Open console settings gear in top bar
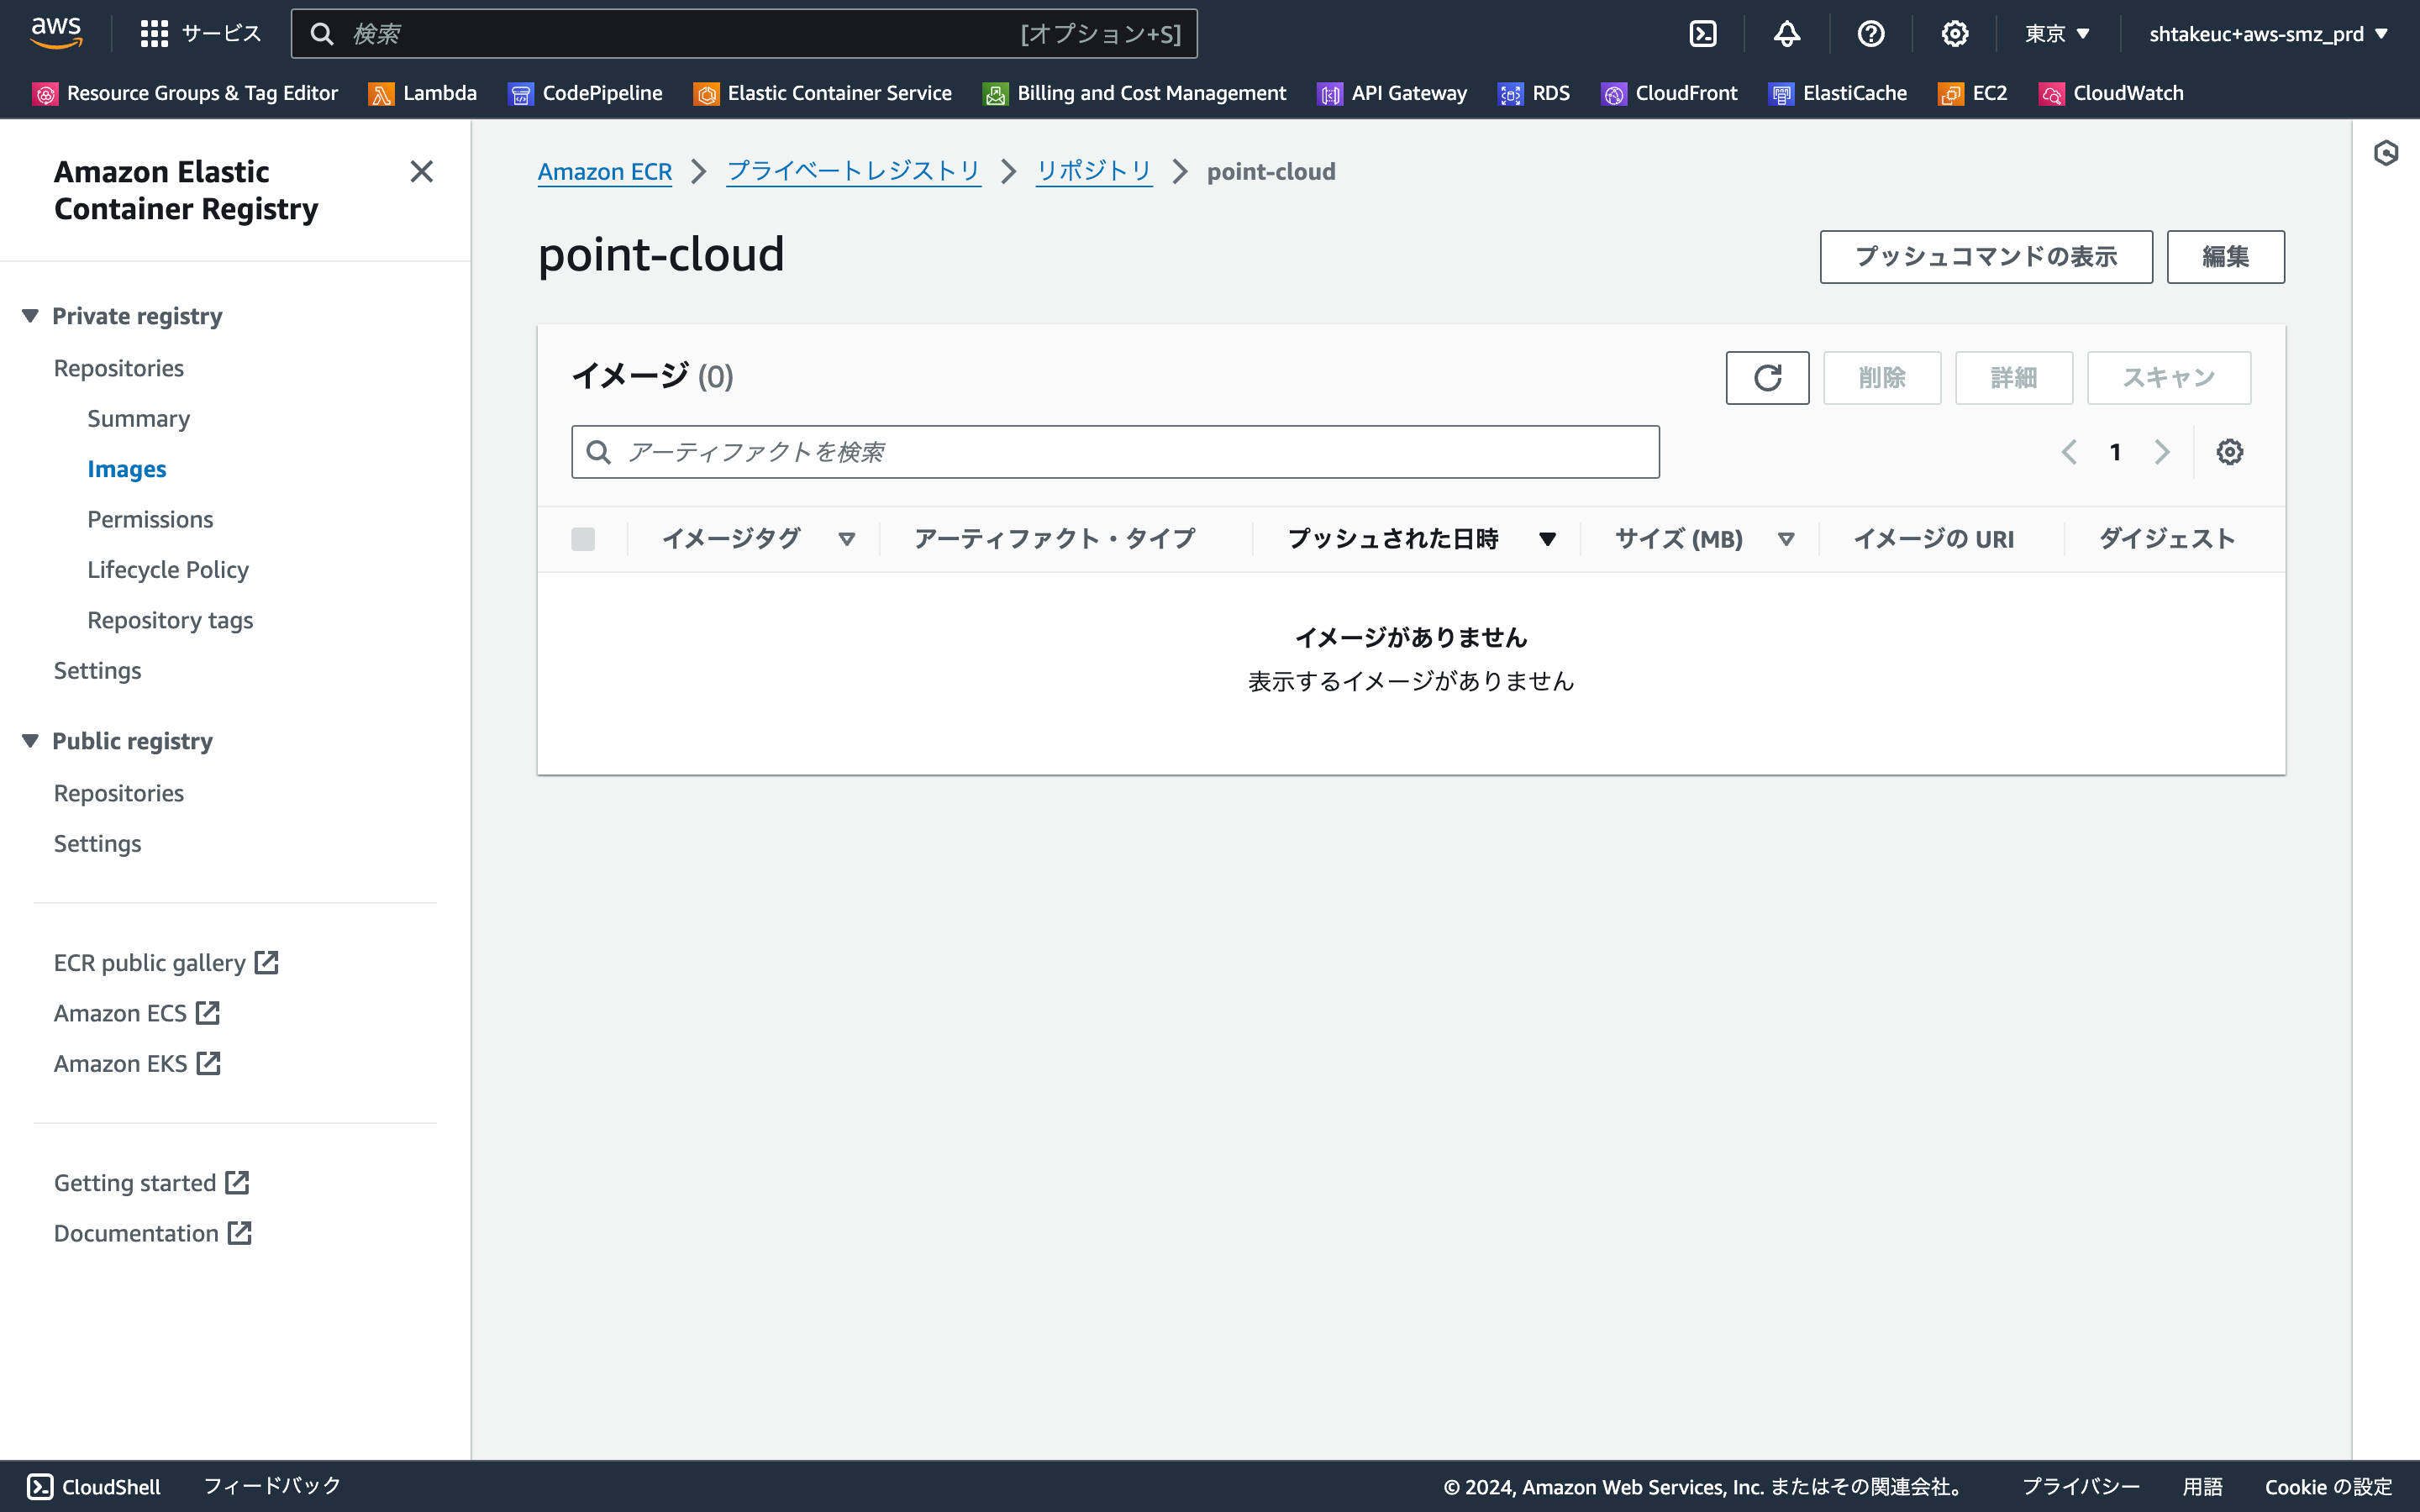 [x=1955, y=34]
